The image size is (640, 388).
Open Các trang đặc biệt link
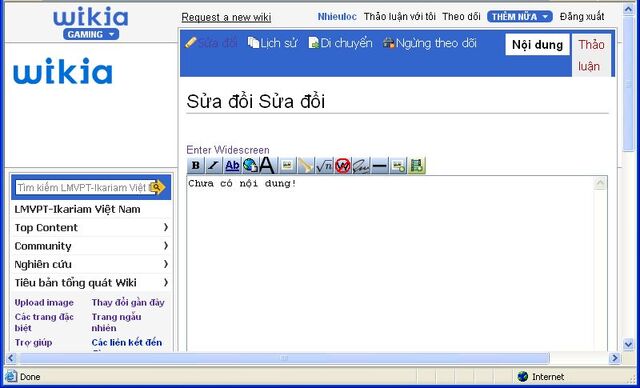tap(44, 322)
